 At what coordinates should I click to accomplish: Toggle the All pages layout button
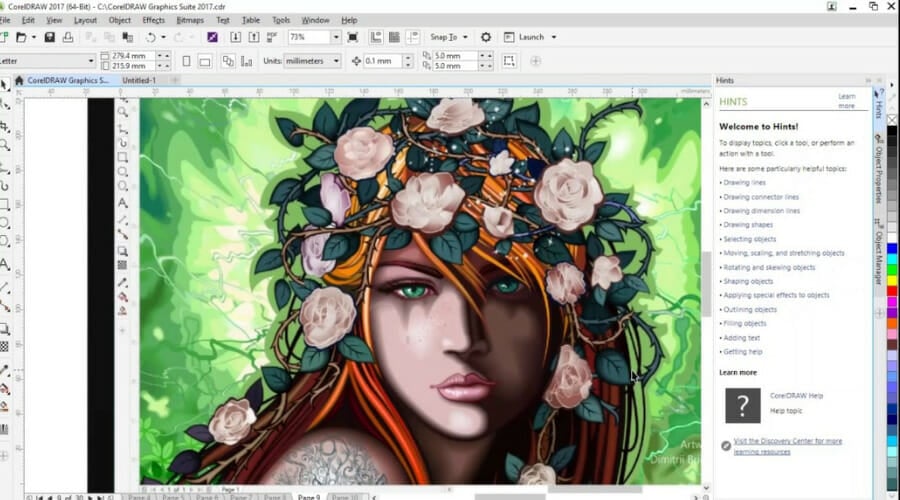pos(228,61)
